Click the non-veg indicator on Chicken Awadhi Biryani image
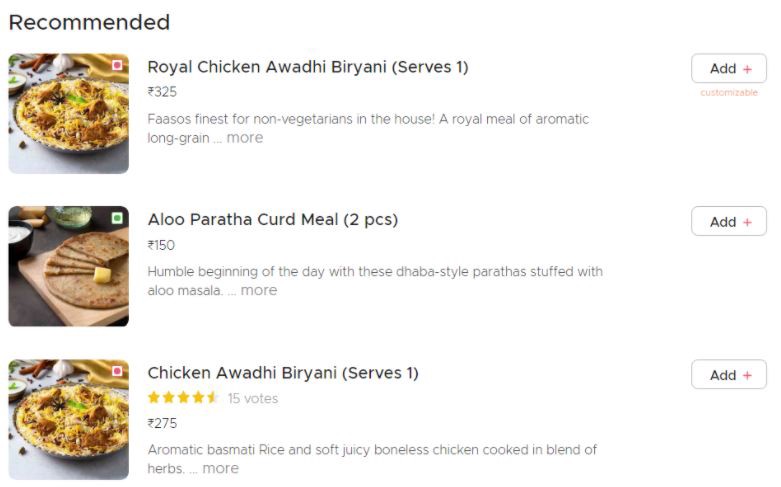 click(117, 371)
